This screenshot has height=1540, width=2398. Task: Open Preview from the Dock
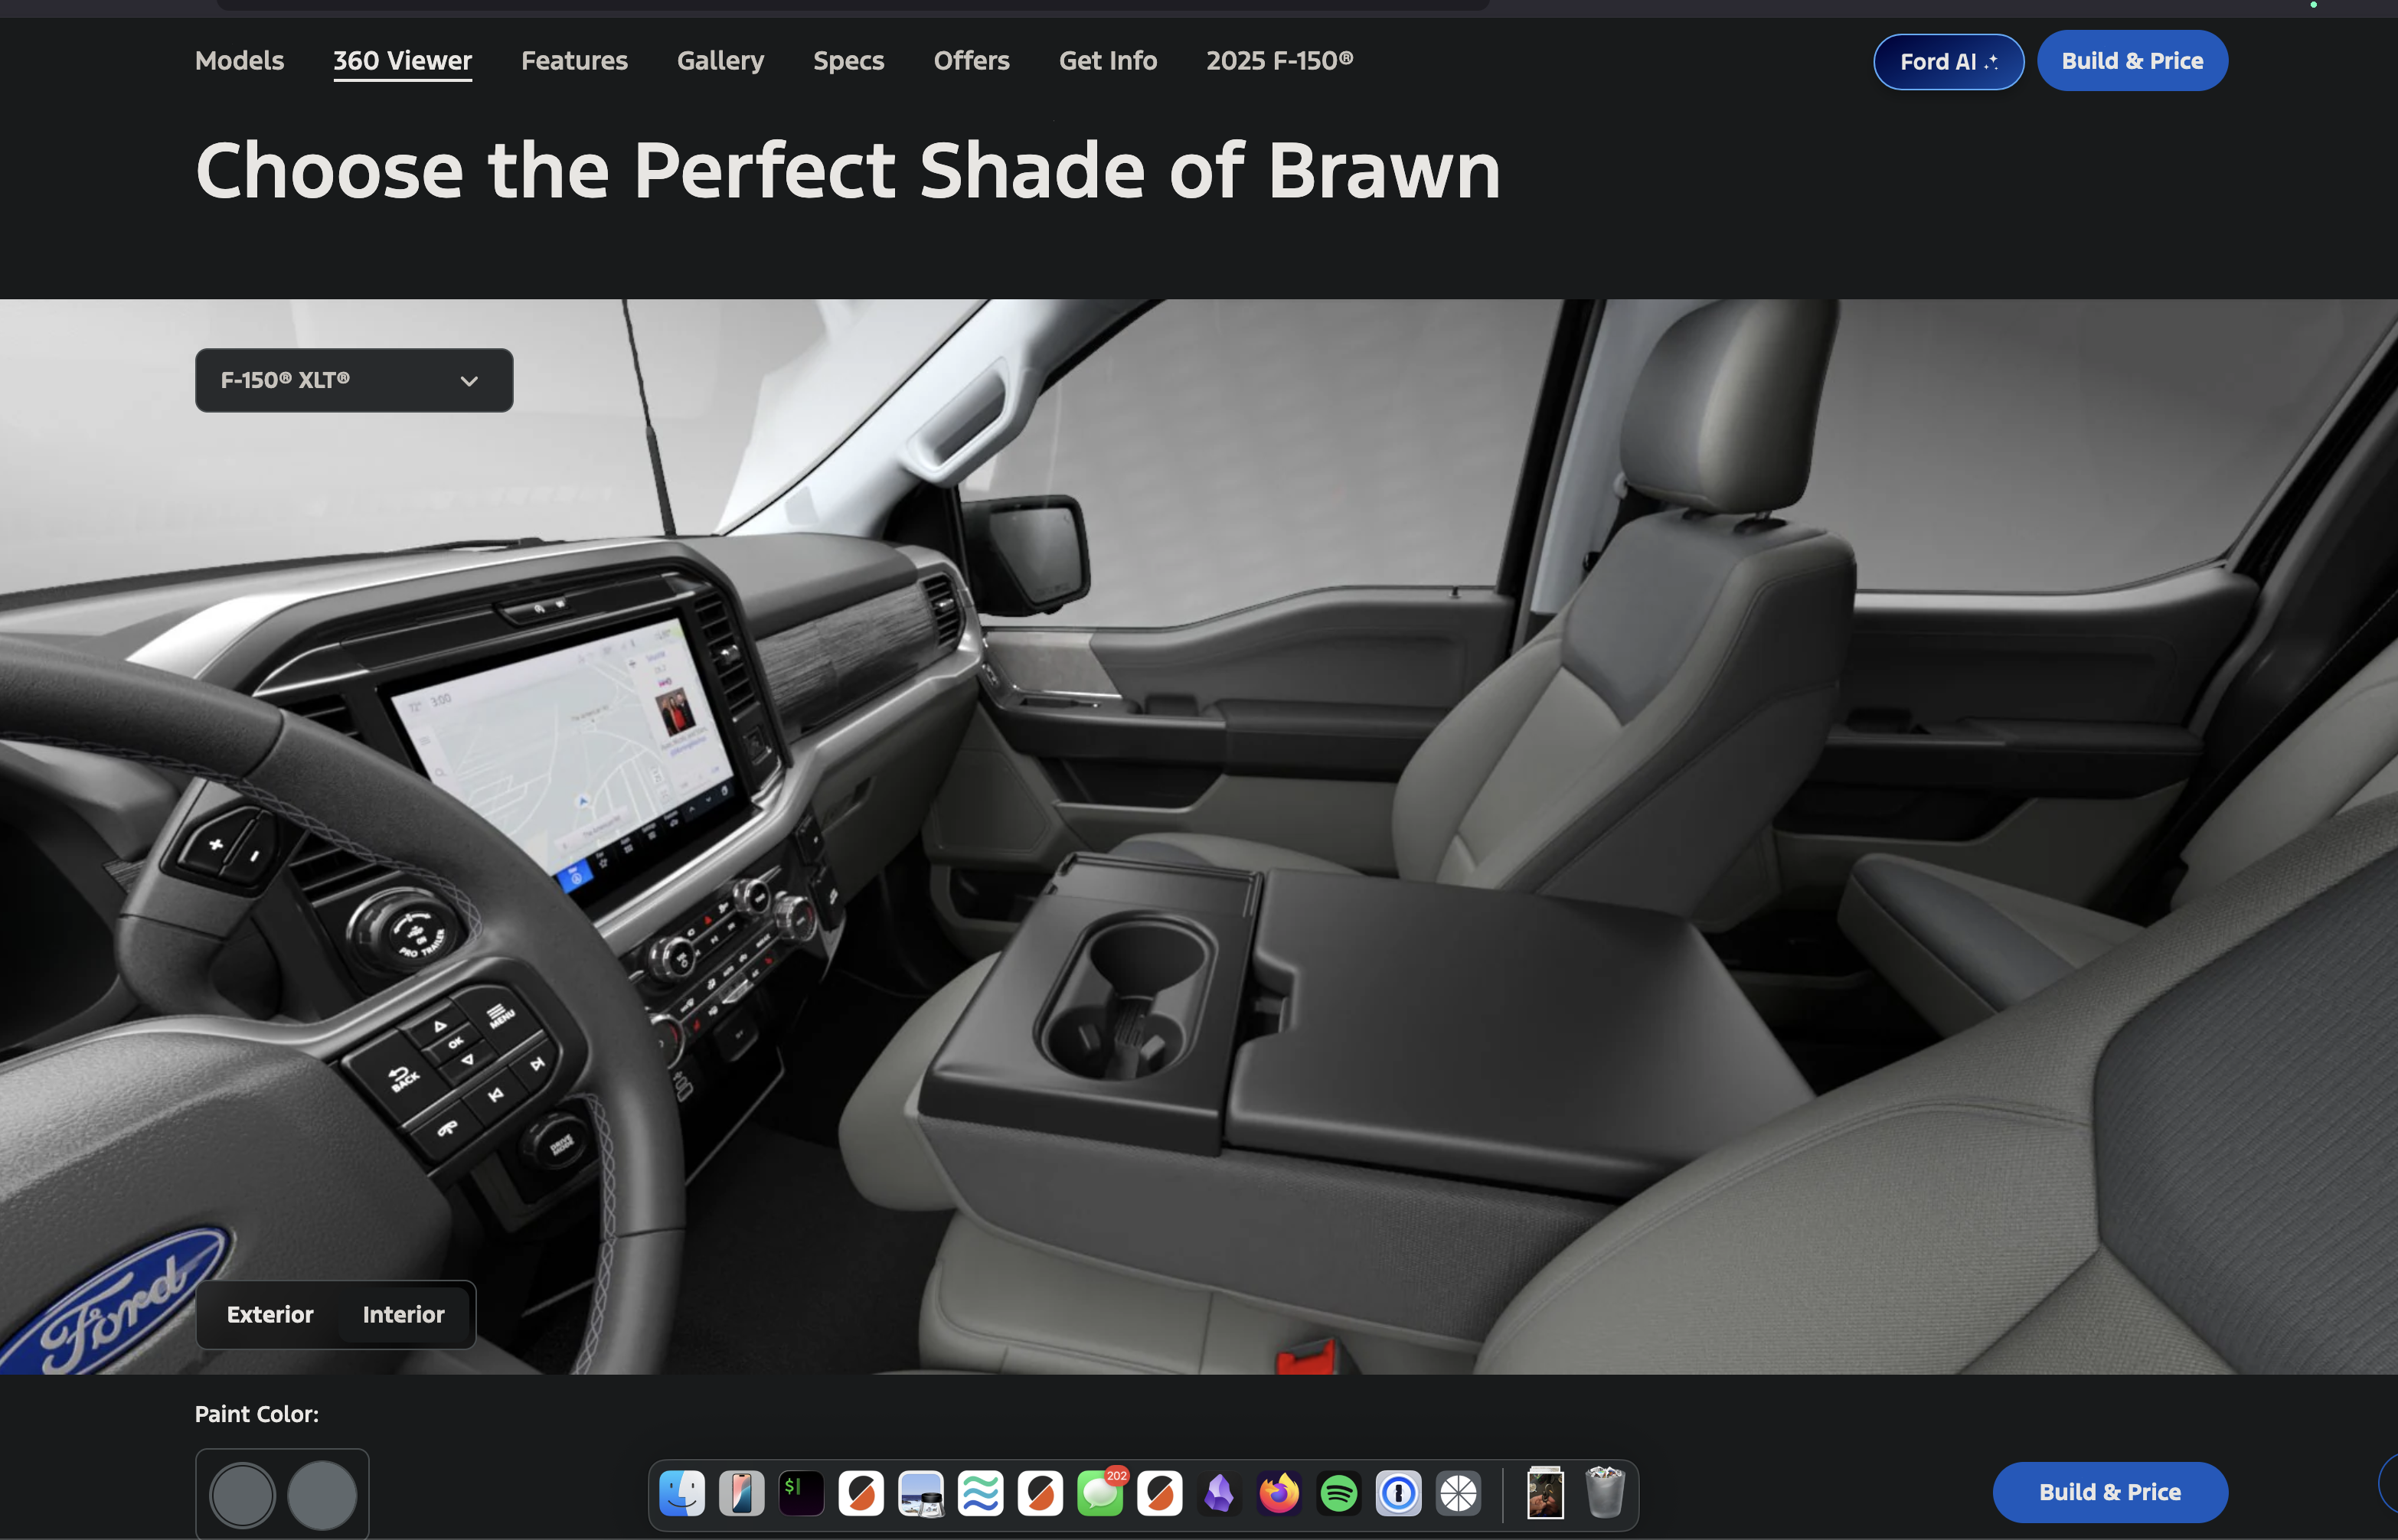tap(921, 1493)
